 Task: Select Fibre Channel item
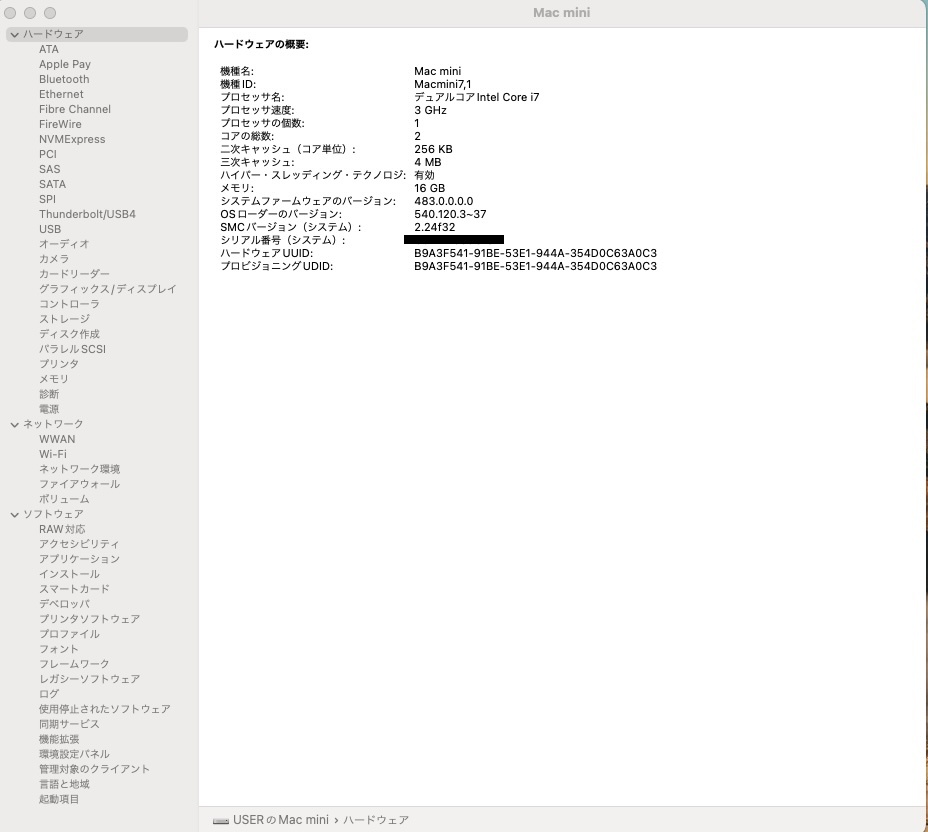75,109
